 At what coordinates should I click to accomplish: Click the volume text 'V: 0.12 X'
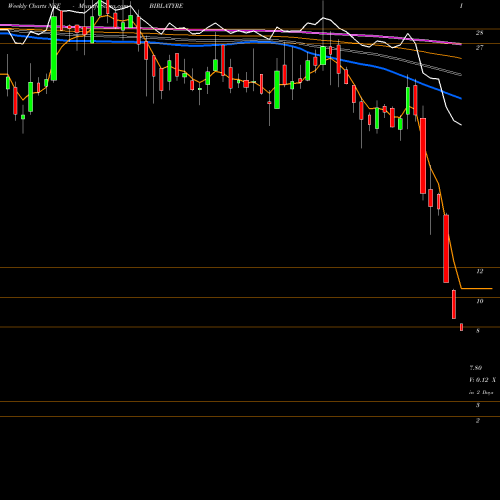[482, 380]
